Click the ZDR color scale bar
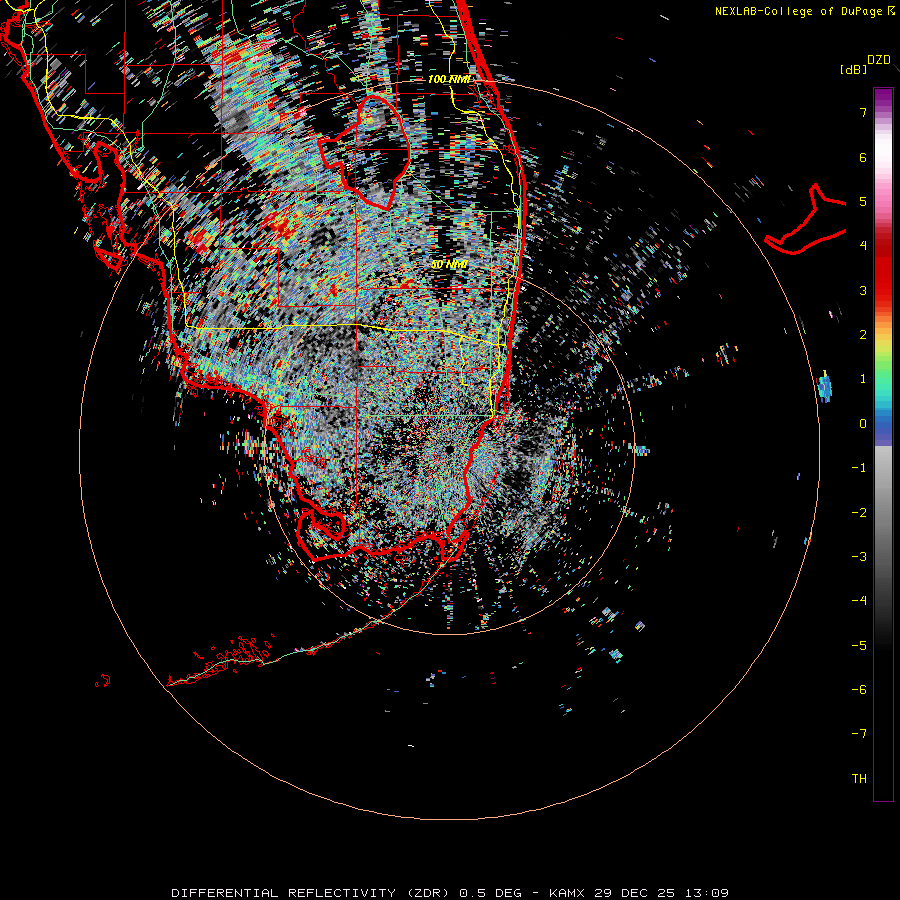This screenshot has width=900, height=900. point(883,444)
